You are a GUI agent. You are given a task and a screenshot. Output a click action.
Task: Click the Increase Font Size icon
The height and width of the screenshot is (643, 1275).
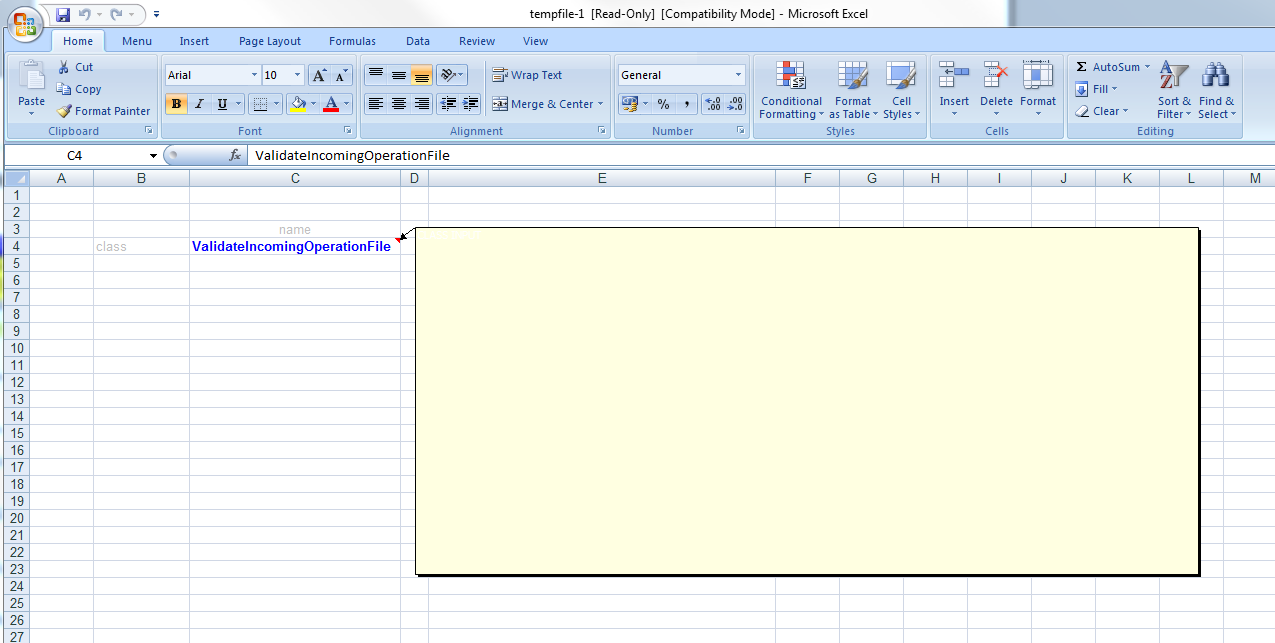(x=319, y=75)
